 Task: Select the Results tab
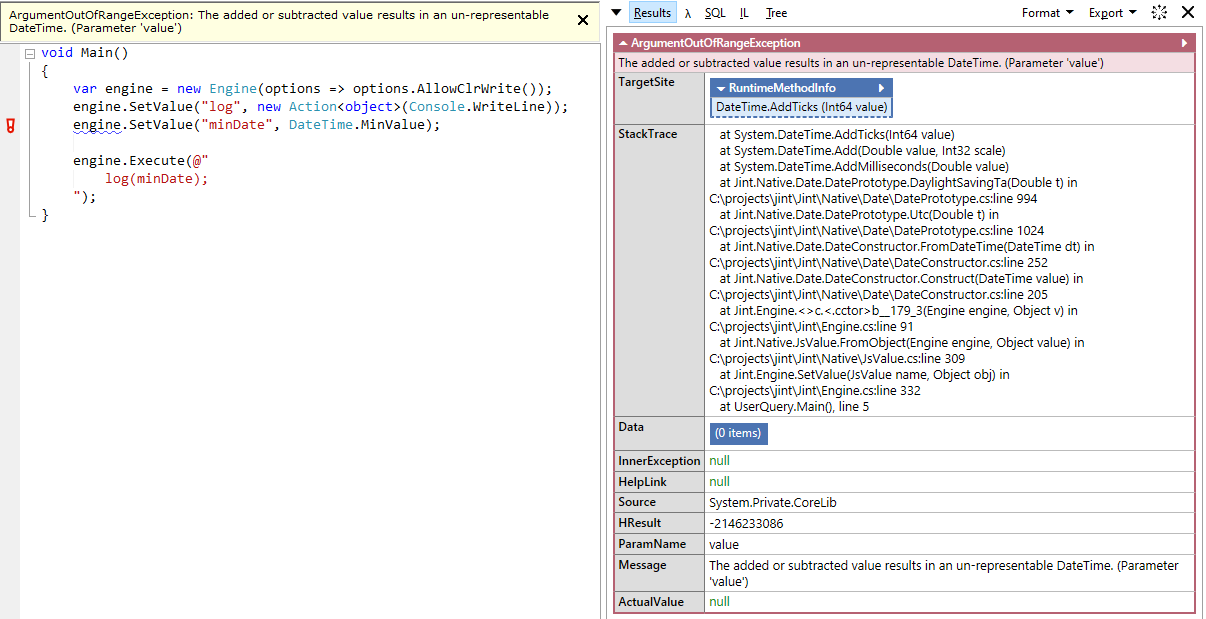click(652, 12)
